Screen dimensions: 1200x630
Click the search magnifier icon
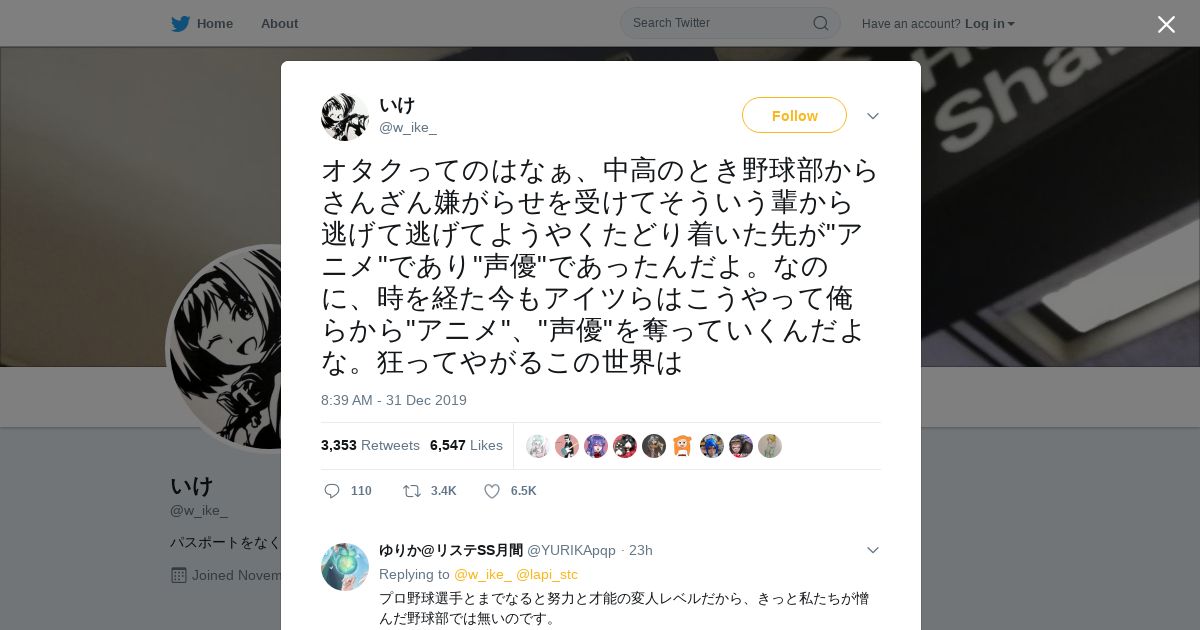coord(820,23)
